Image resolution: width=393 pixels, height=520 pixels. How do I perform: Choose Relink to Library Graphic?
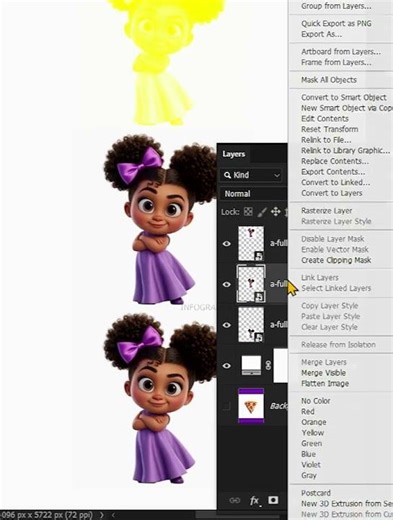tap(345, 151)
